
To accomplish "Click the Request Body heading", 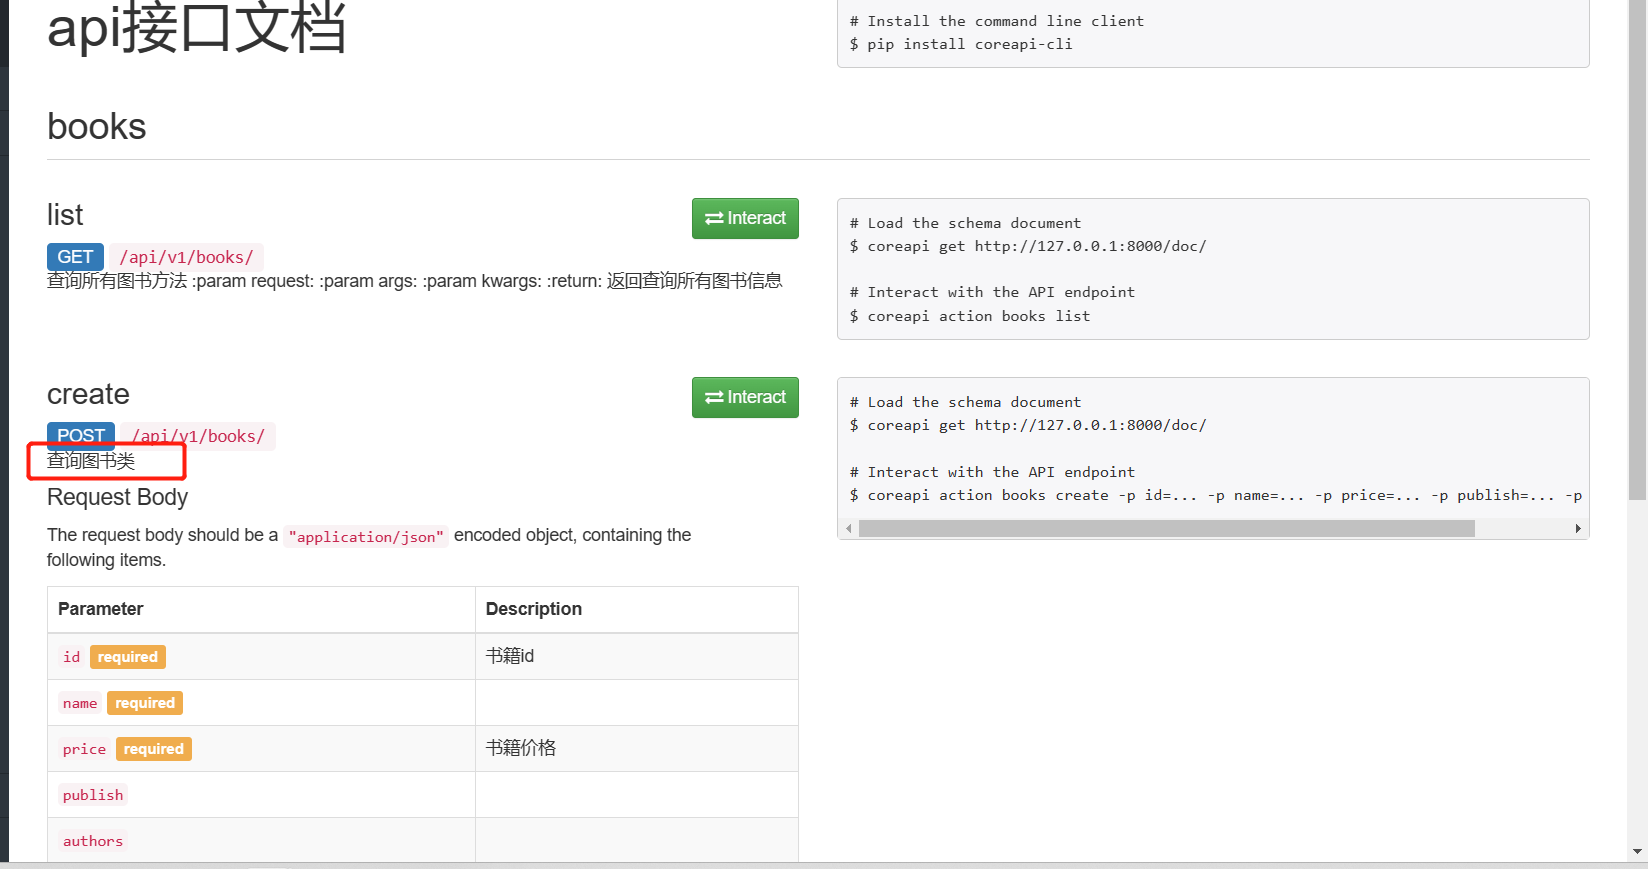I will coord(117,497).
